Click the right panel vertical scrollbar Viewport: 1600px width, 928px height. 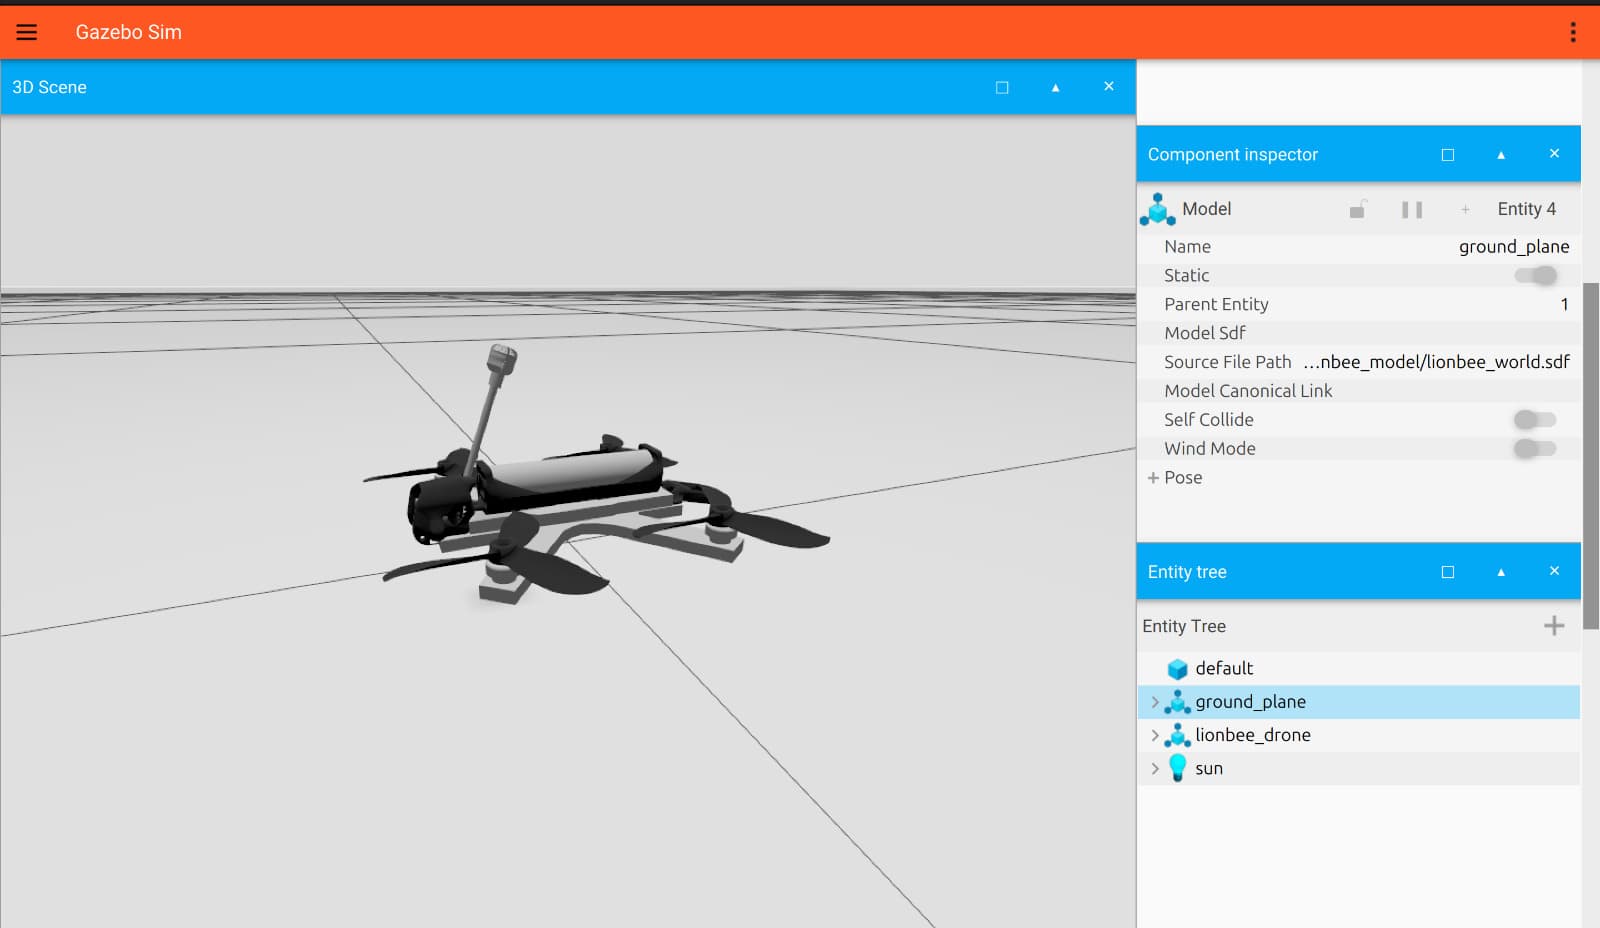click(x=1591, y=455)
